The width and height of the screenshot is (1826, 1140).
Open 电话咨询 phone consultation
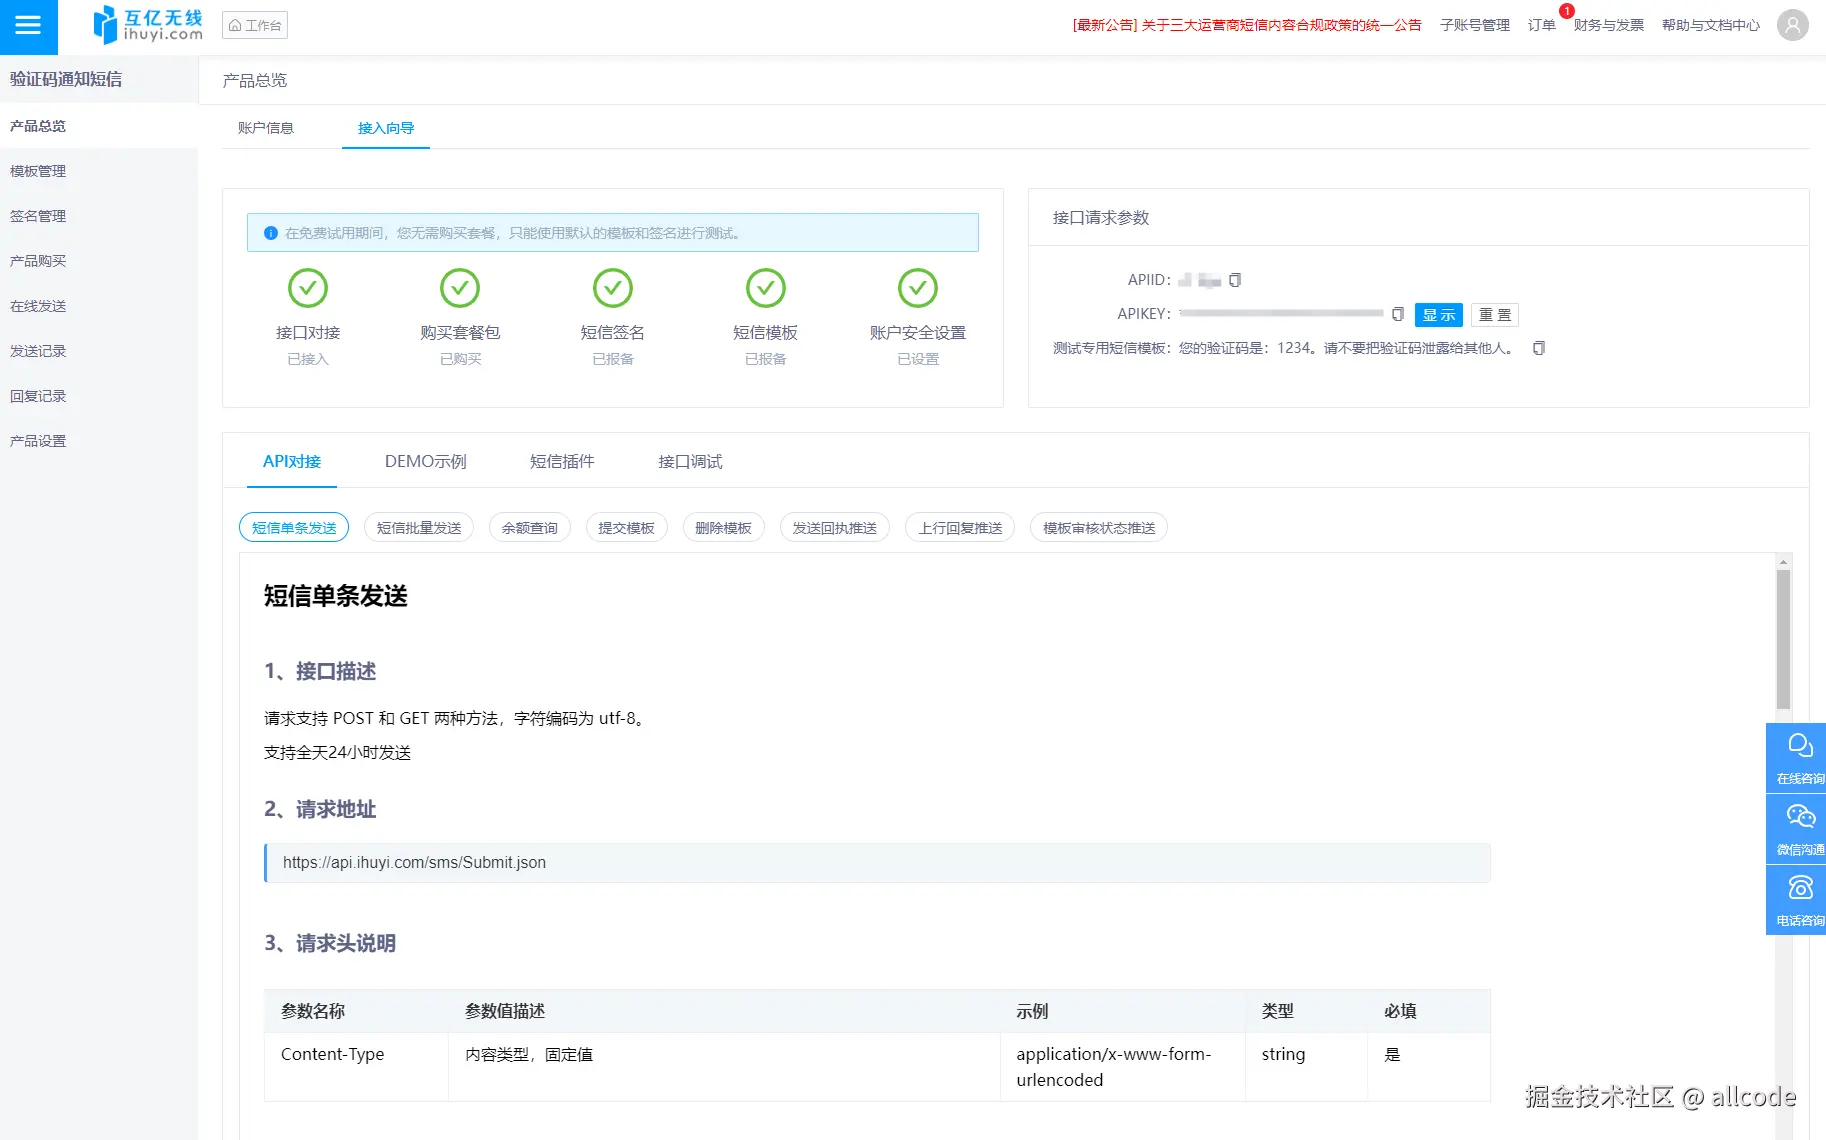pyautogui.click(x=1798, y=900)
